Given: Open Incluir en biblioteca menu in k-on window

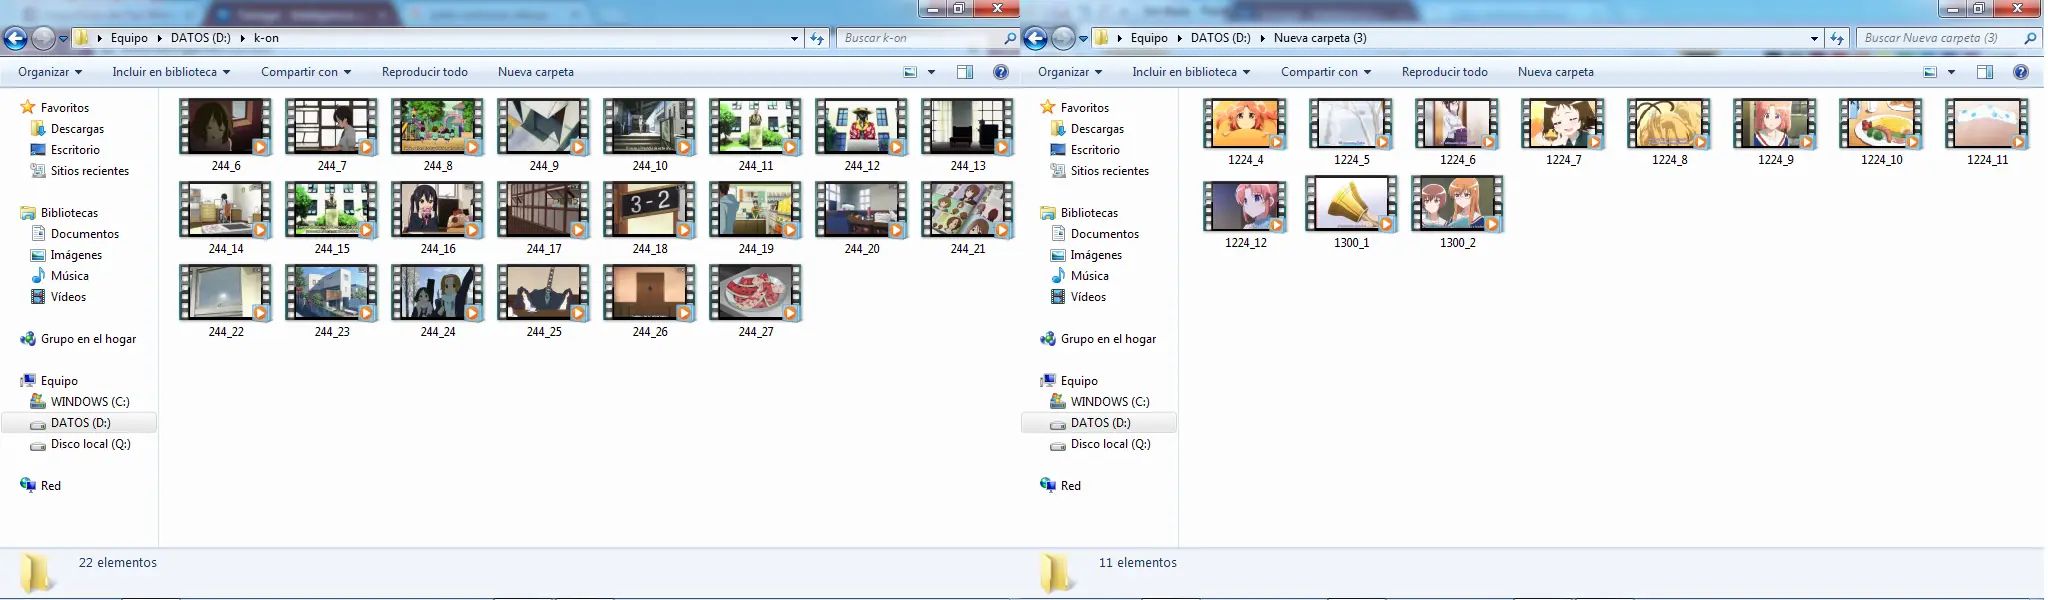Looking at the screenshot, I should (171, 72).
